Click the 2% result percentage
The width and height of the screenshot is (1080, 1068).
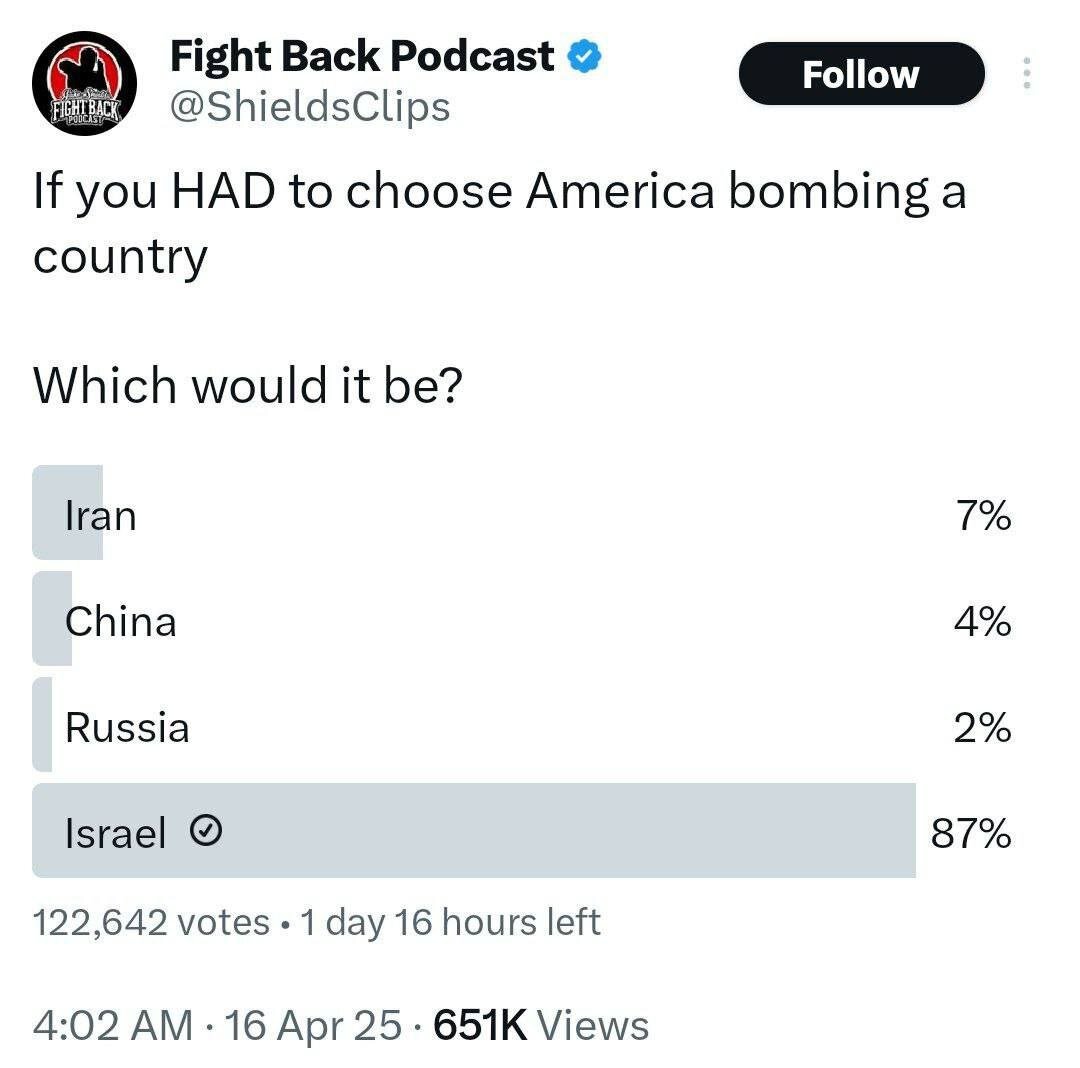(x=981, y=728)
